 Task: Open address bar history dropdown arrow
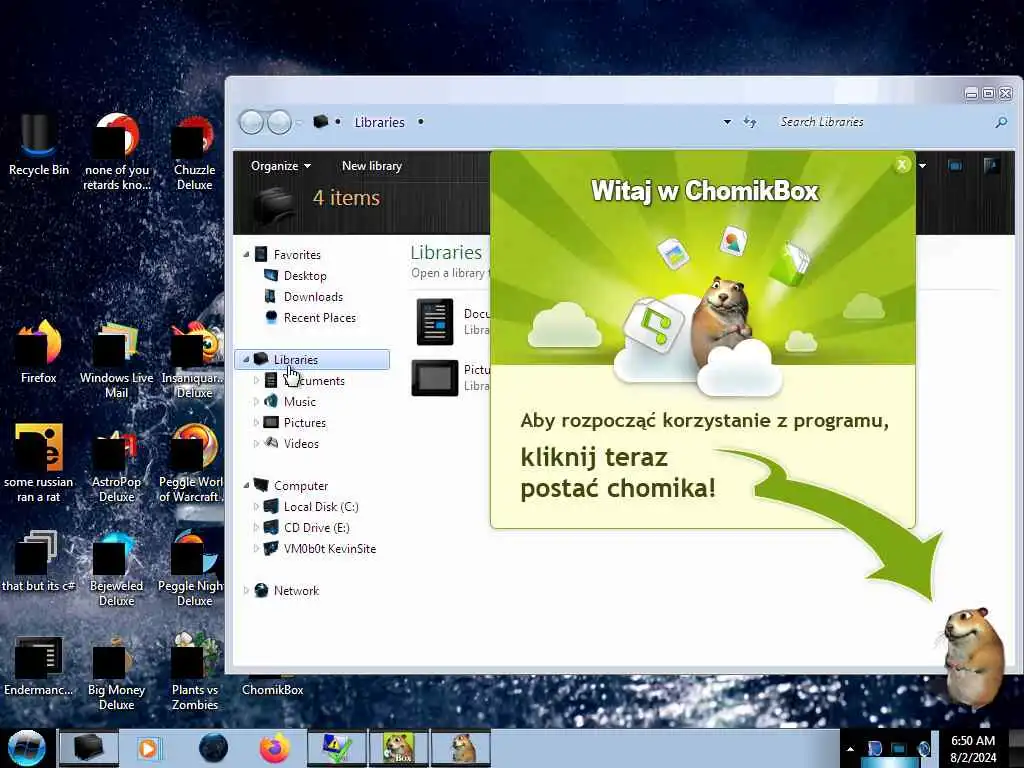[727, 122]
